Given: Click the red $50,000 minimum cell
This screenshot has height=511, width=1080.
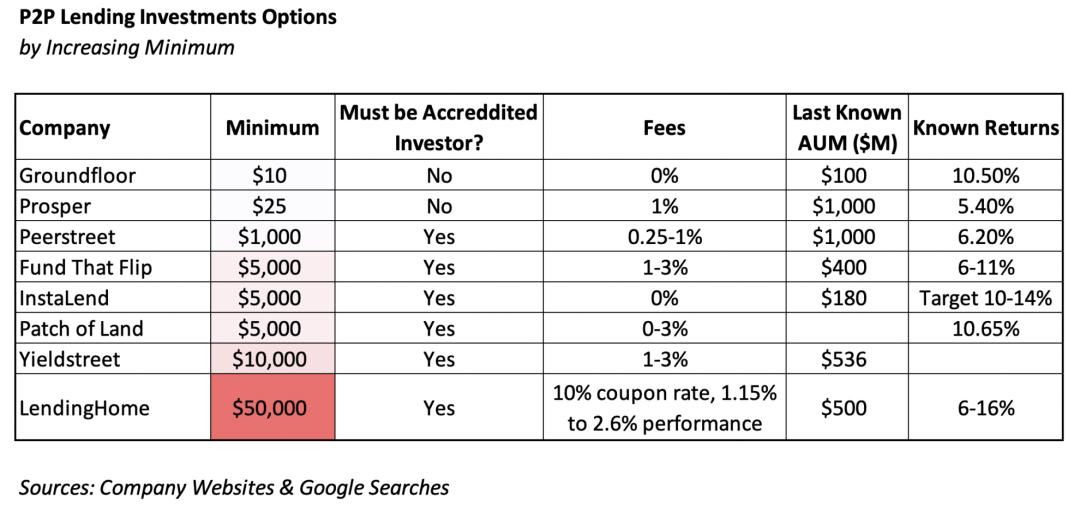Looking at the screenshot, I should (x=270, y=408).
